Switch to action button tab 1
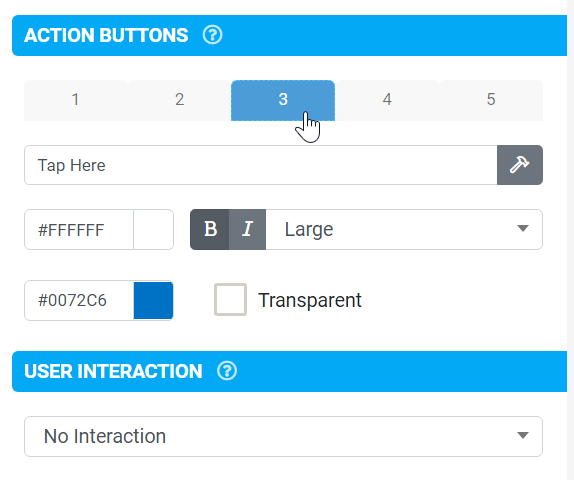The width and height of the screenshot is (574, 480). pos(76,100)
